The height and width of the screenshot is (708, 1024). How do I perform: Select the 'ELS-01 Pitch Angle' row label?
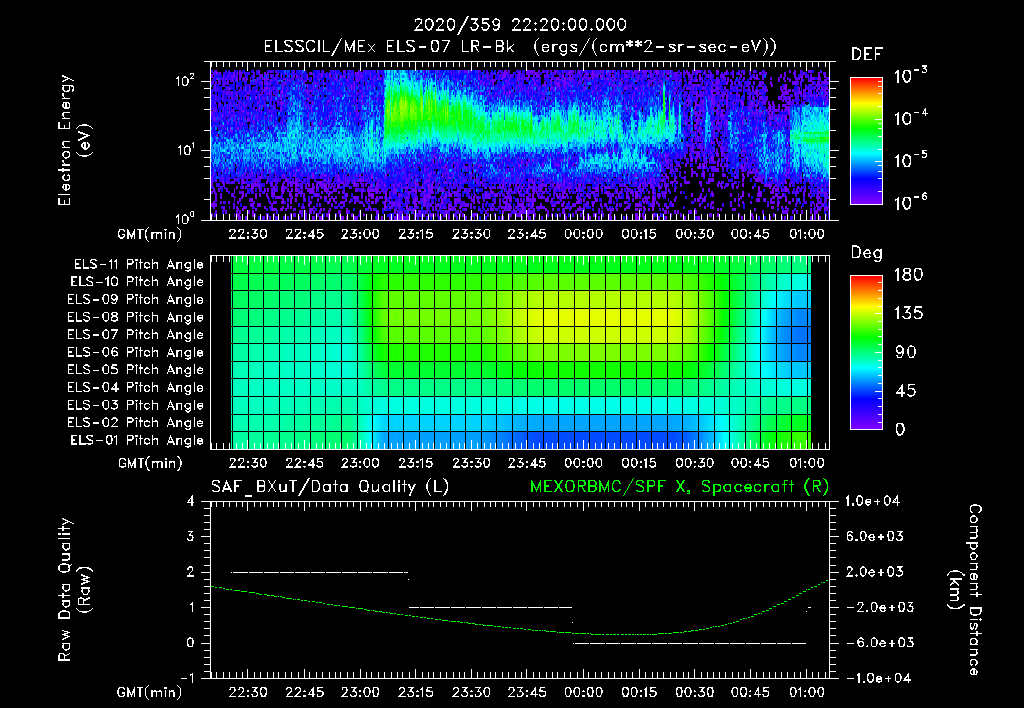point(137,440)
